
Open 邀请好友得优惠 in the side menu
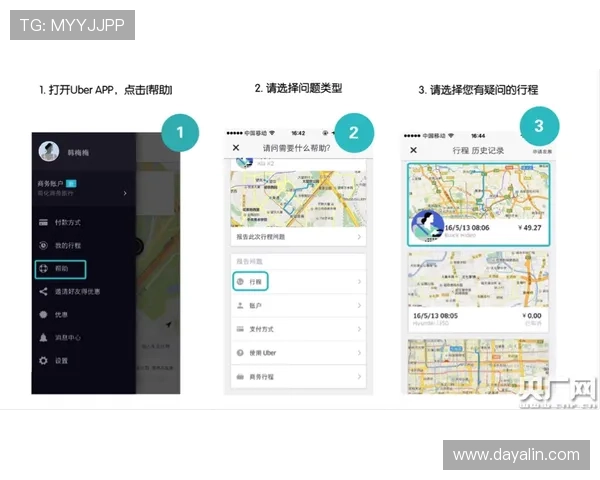(77, 291)
